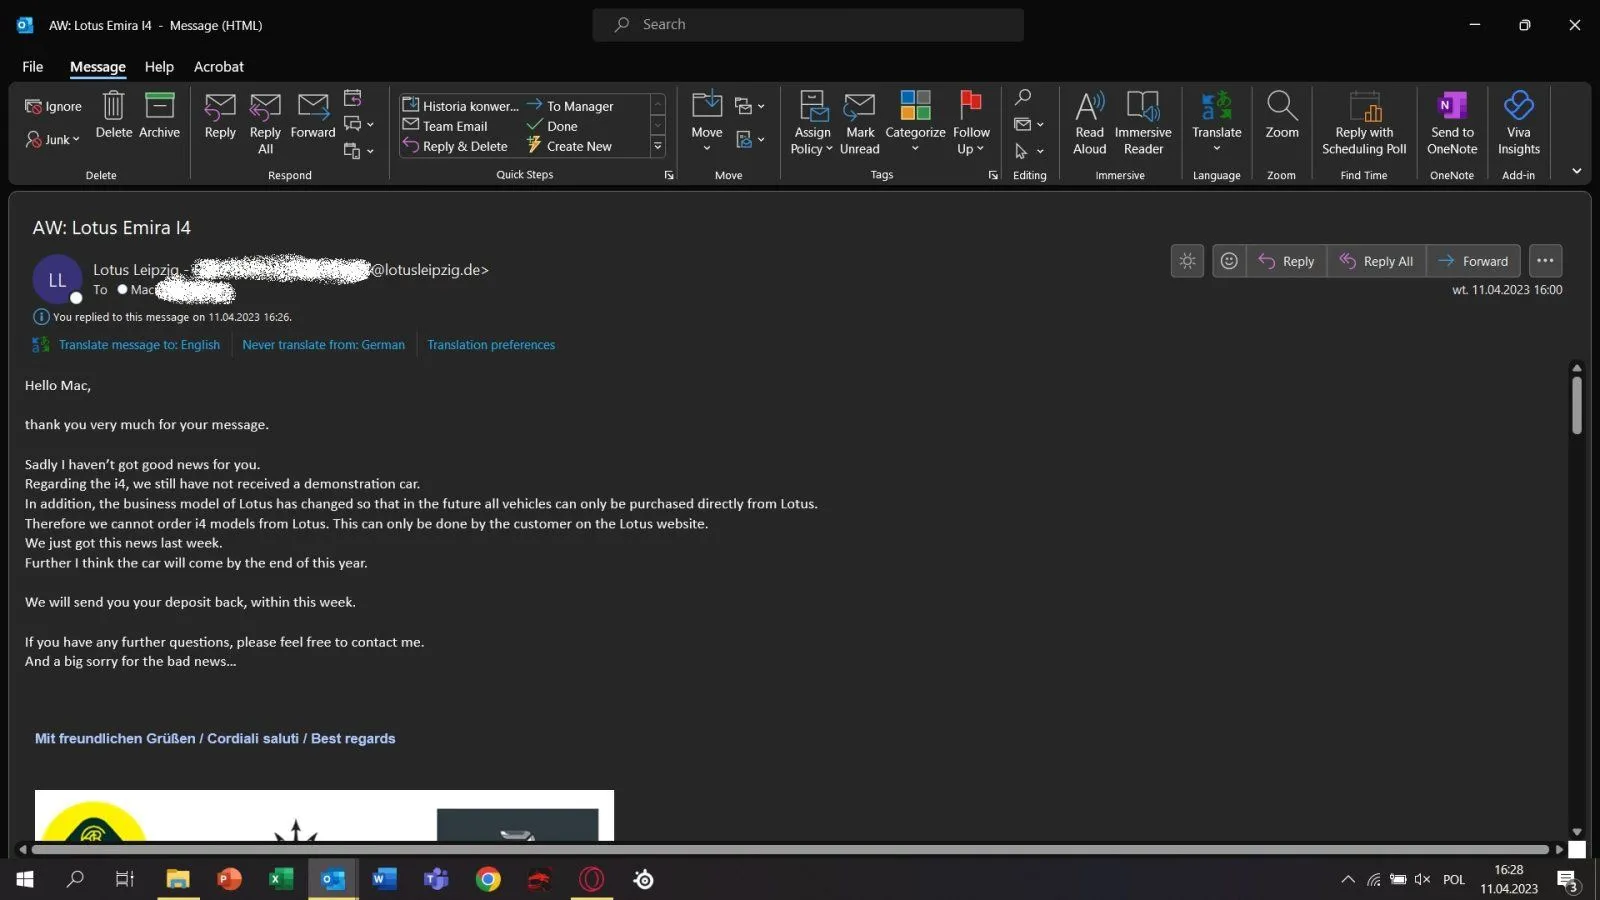Archive this email message

[x=159, y=115]
